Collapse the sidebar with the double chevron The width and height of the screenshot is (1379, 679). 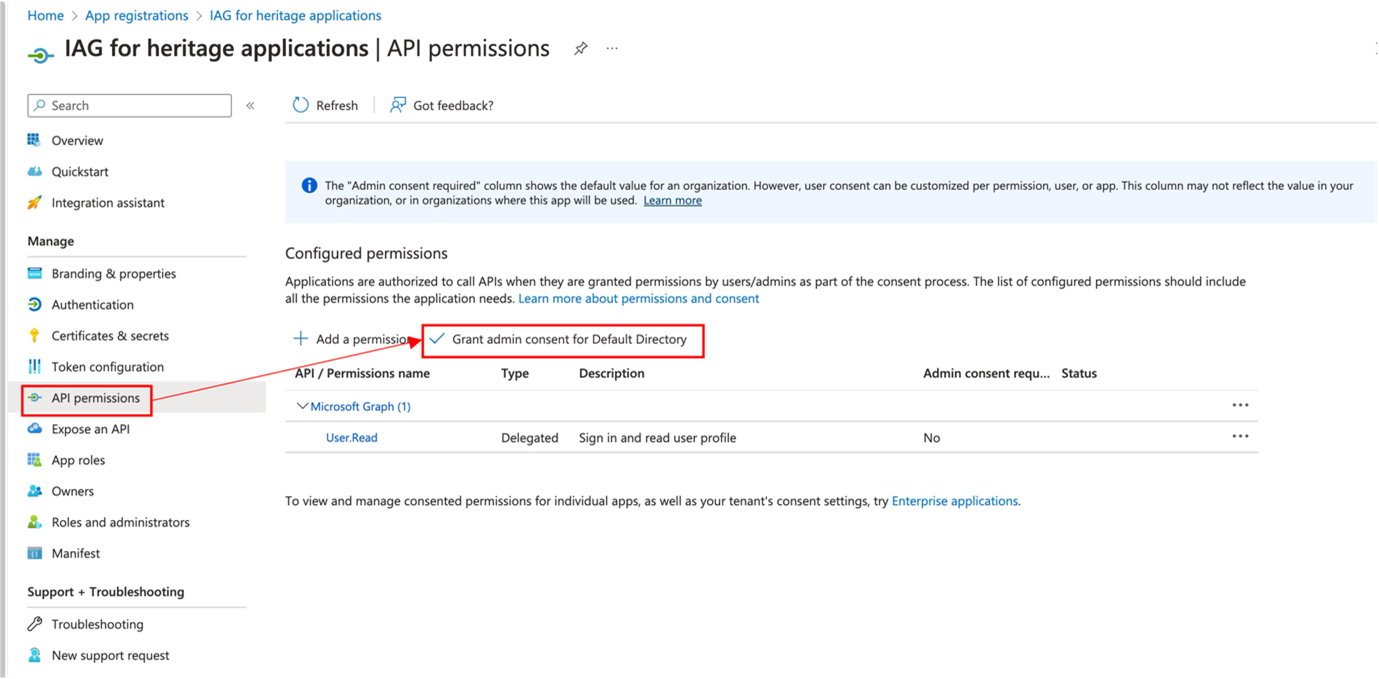pos(250,105)
